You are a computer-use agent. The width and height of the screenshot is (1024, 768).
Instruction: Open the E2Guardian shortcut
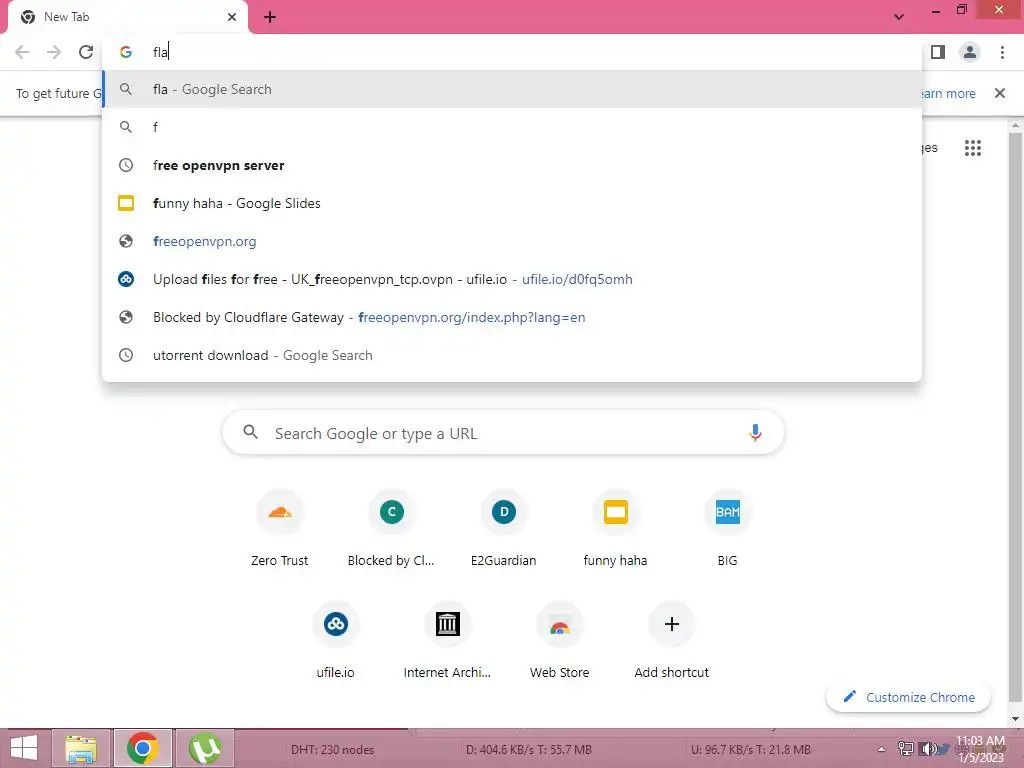(504, 530)
